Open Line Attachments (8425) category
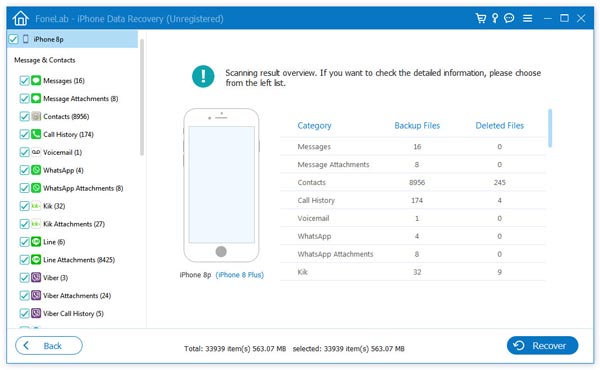Image resolution: width=600 pixels, height=370 pixels. tap(79, 260)
